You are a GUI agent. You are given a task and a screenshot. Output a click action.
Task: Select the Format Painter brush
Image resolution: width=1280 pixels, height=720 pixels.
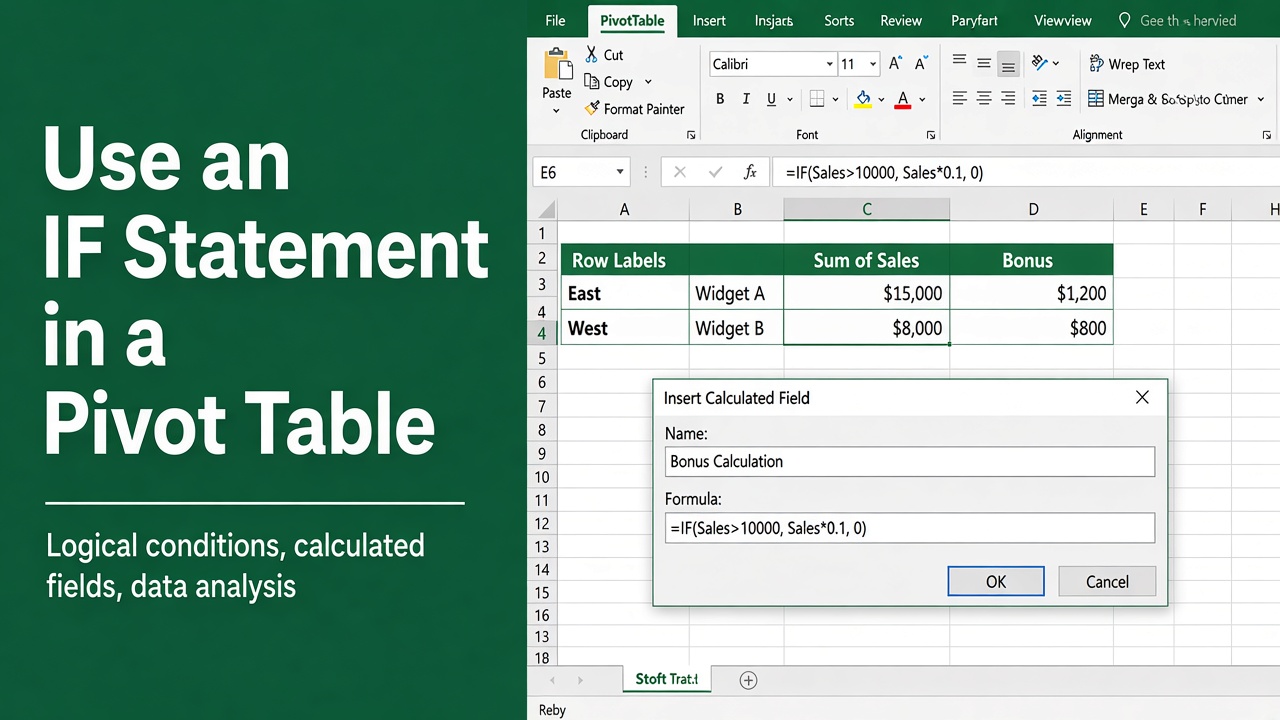click(x=591, y=108)
